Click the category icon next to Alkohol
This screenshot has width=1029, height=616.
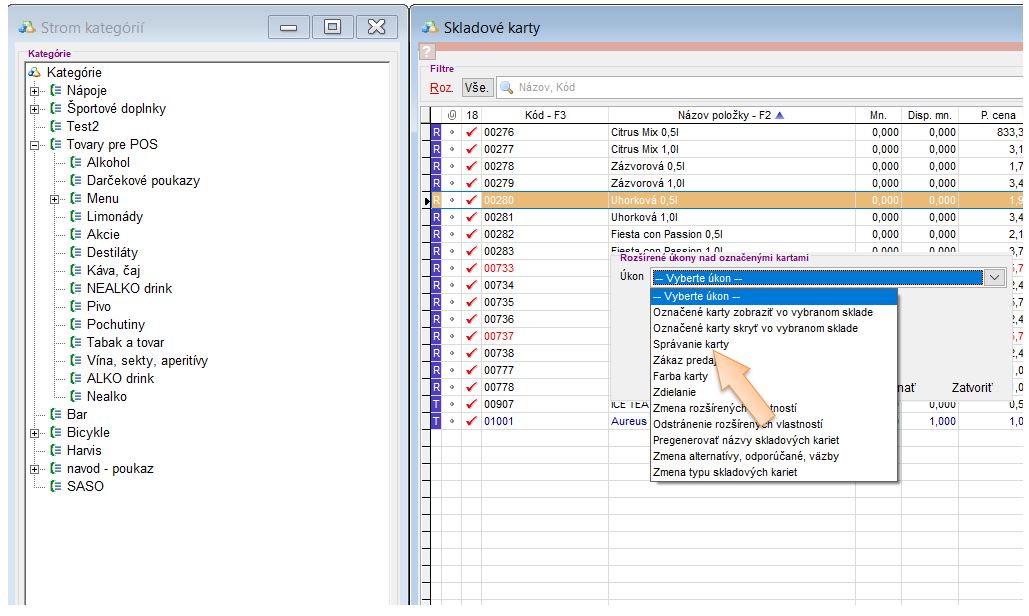(x=76, y=162)
